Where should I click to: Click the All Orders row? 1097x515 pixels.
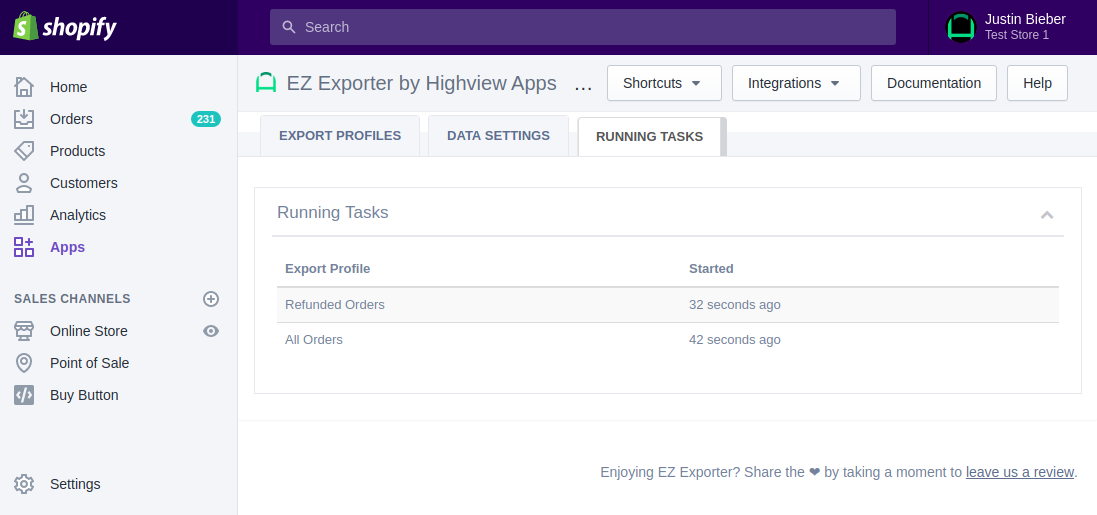[x=667, y=340]
